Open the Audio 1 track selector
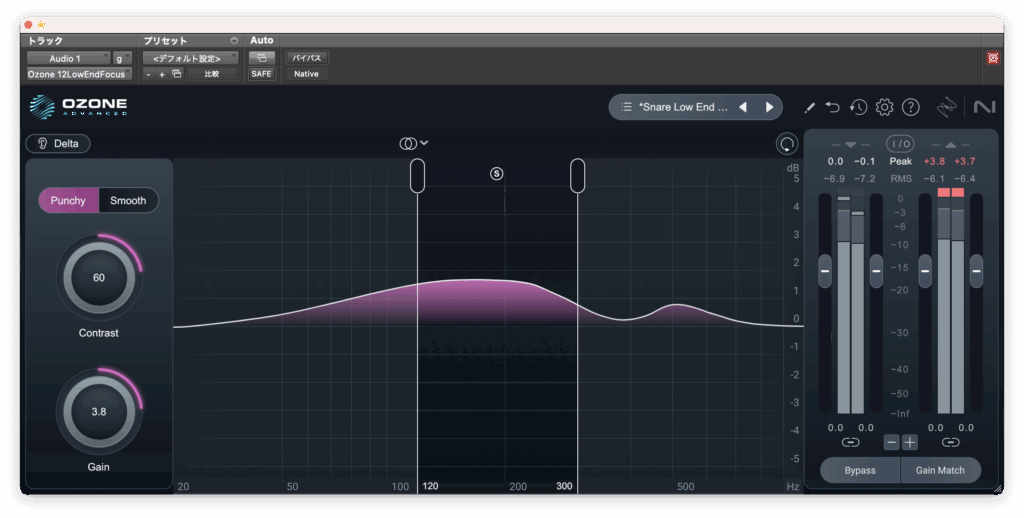This screenshot has width=1024, height=518. 68,58
